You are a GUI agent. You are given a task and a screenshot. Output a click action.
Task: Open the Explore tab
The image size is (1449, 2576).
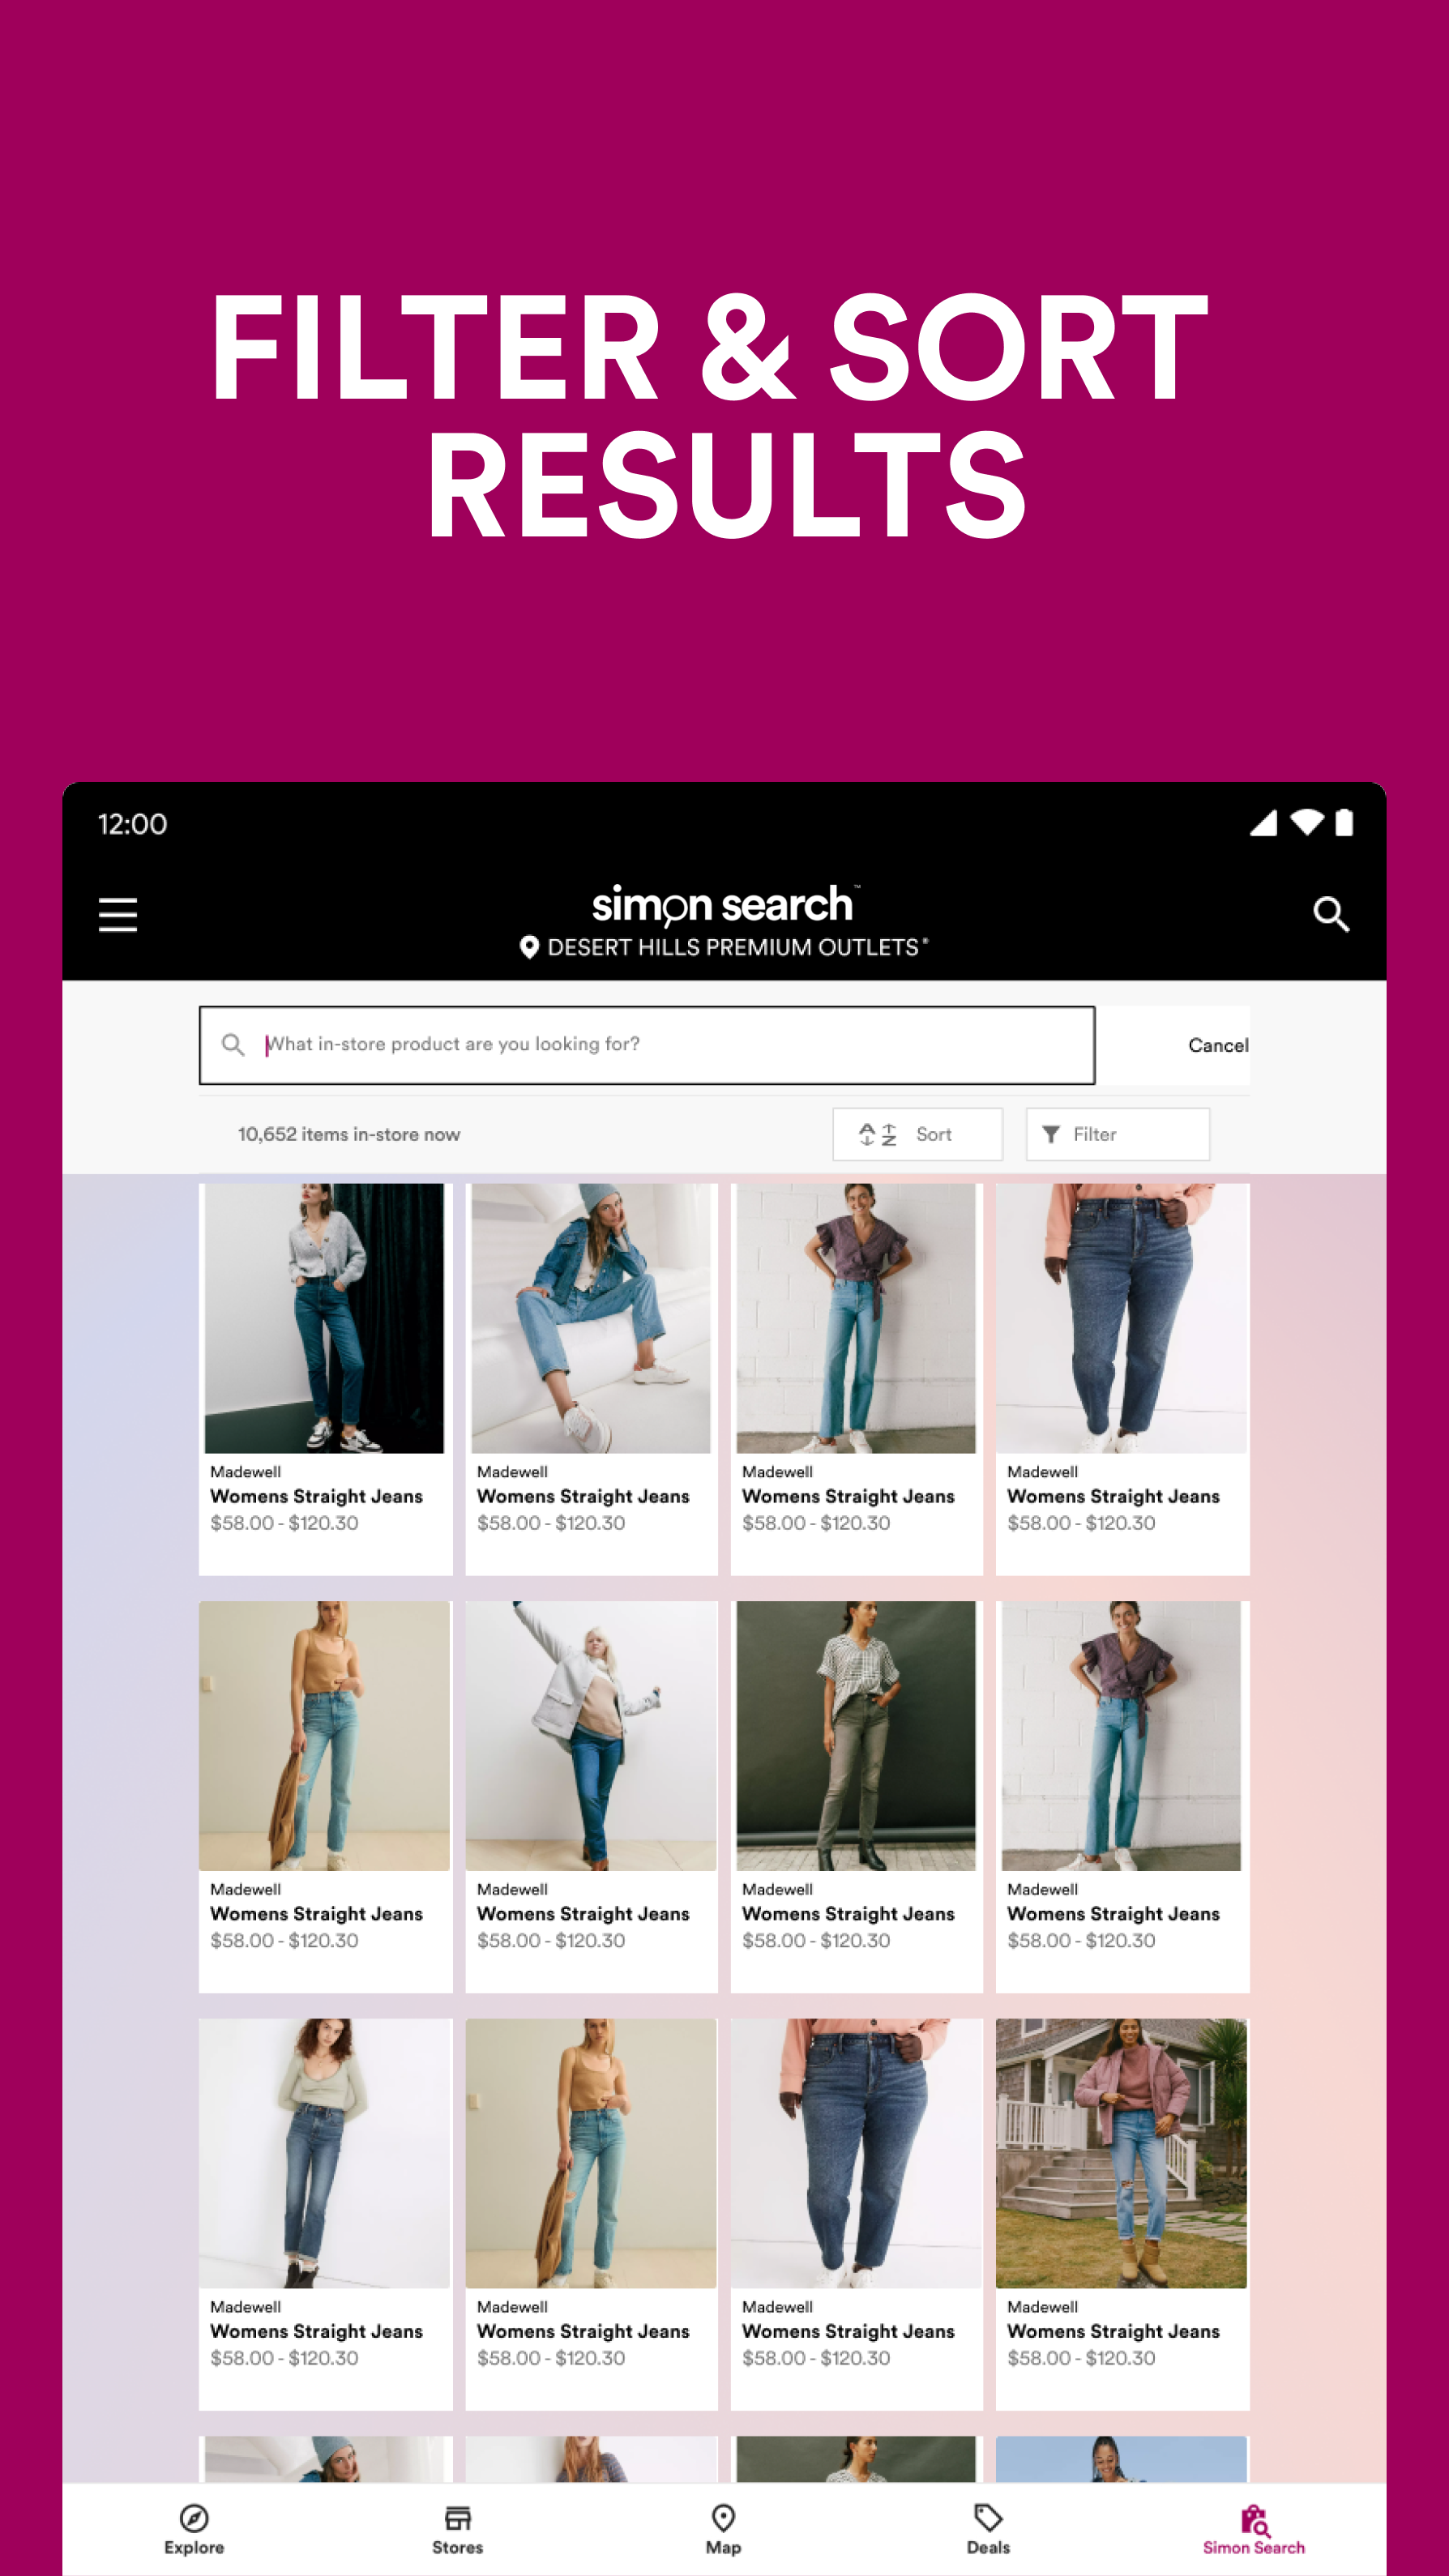coord(194,2530)
